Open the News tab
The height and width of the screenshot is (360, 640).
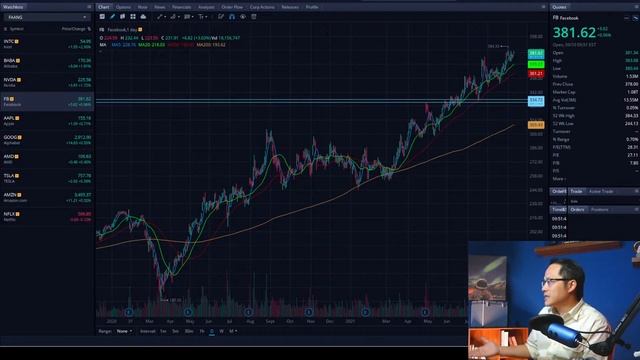[x=160, y=7]
